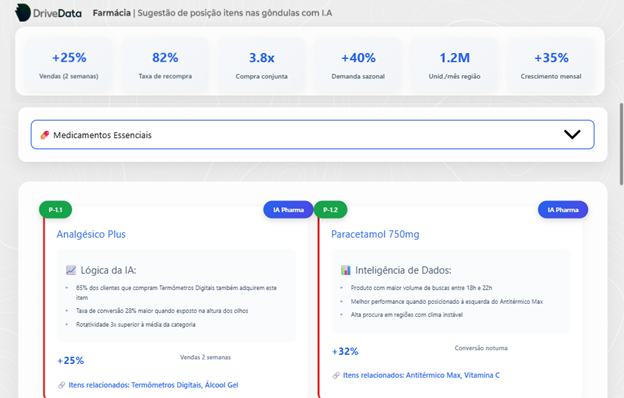Image resolution: width=624 pixels, height=398 pixels.
Task: Click the Inteligência de Dados heading
Action: 403,270
